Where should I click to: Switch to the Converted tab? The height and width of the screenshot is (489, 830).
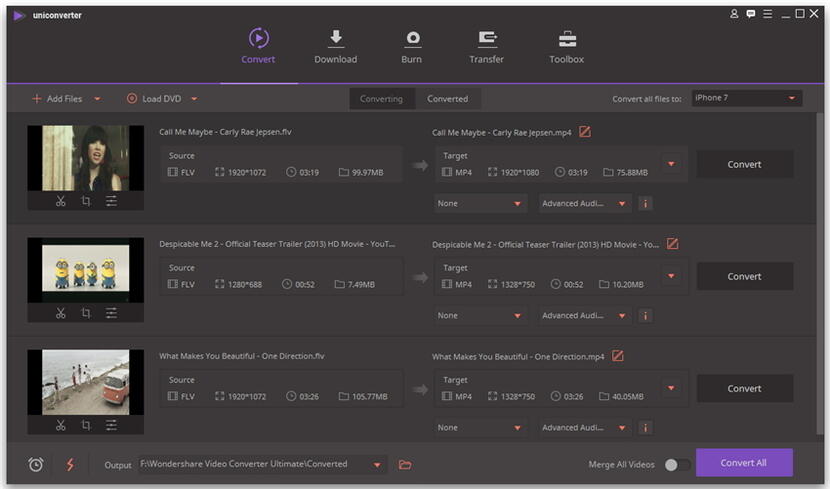pyautogui.click(x=448, y=99)
